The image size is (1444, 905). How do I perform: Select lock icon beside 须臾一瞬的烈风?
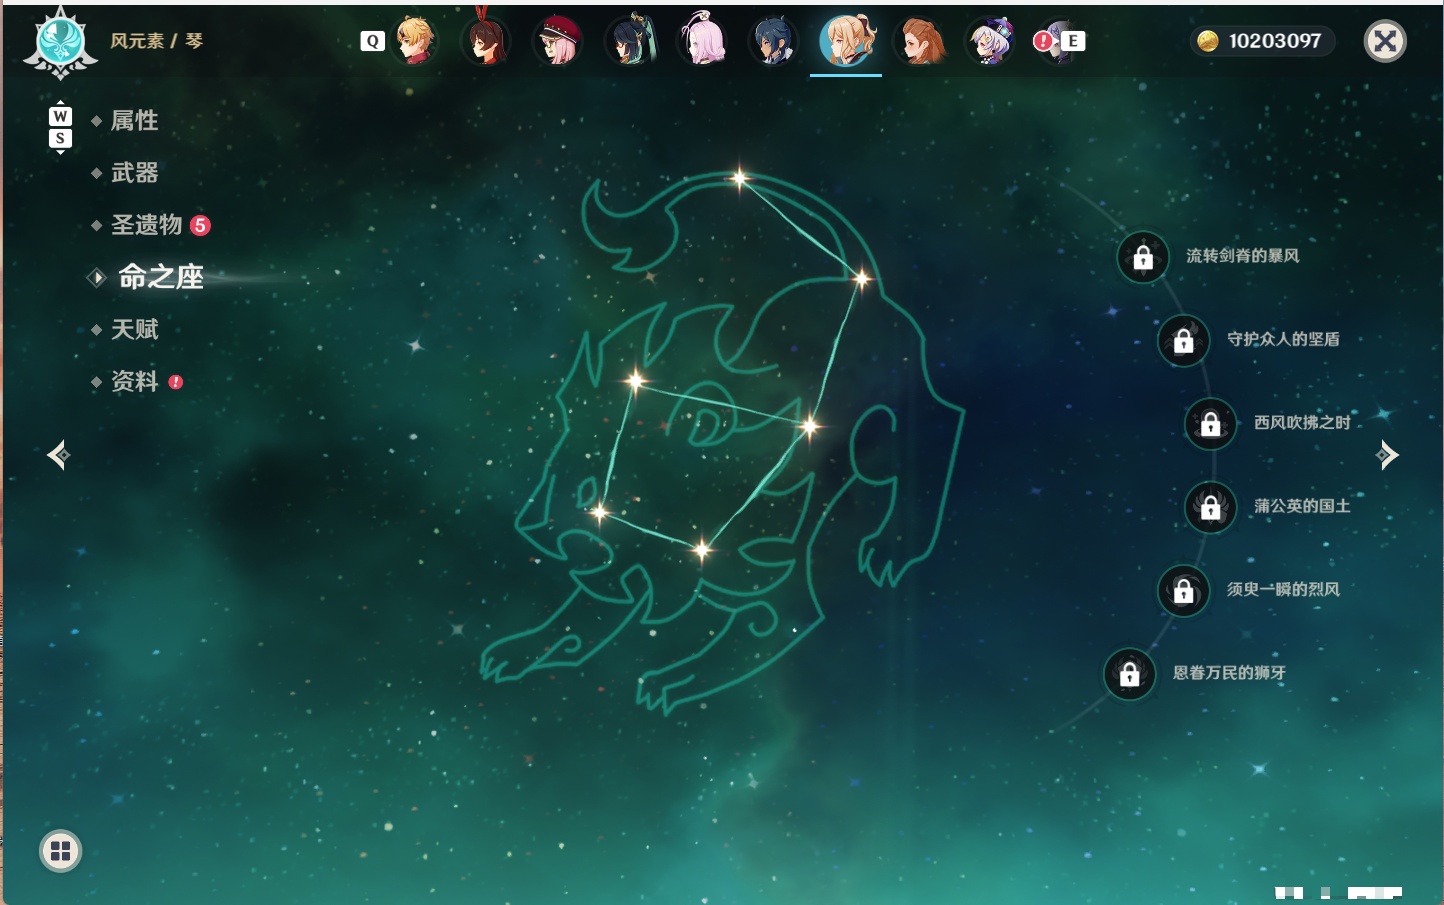click(1184, 590)
